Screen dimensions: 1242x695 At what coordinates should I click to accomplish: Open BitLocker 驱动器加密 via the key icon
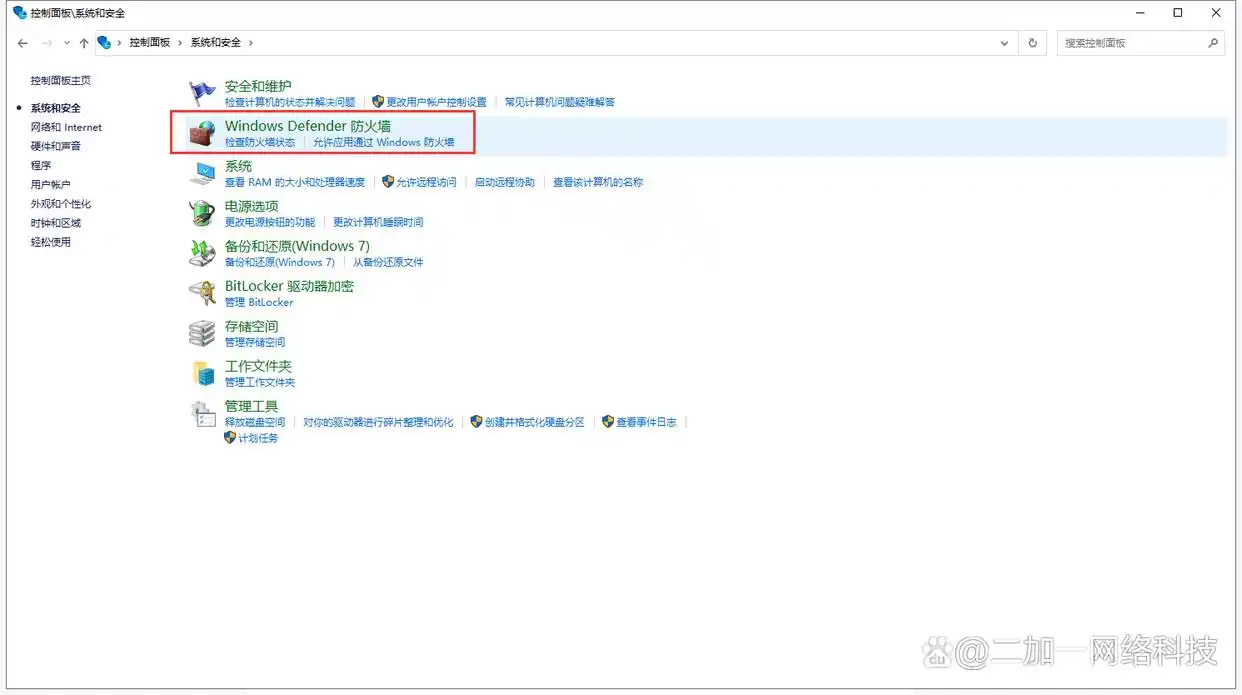202,292
